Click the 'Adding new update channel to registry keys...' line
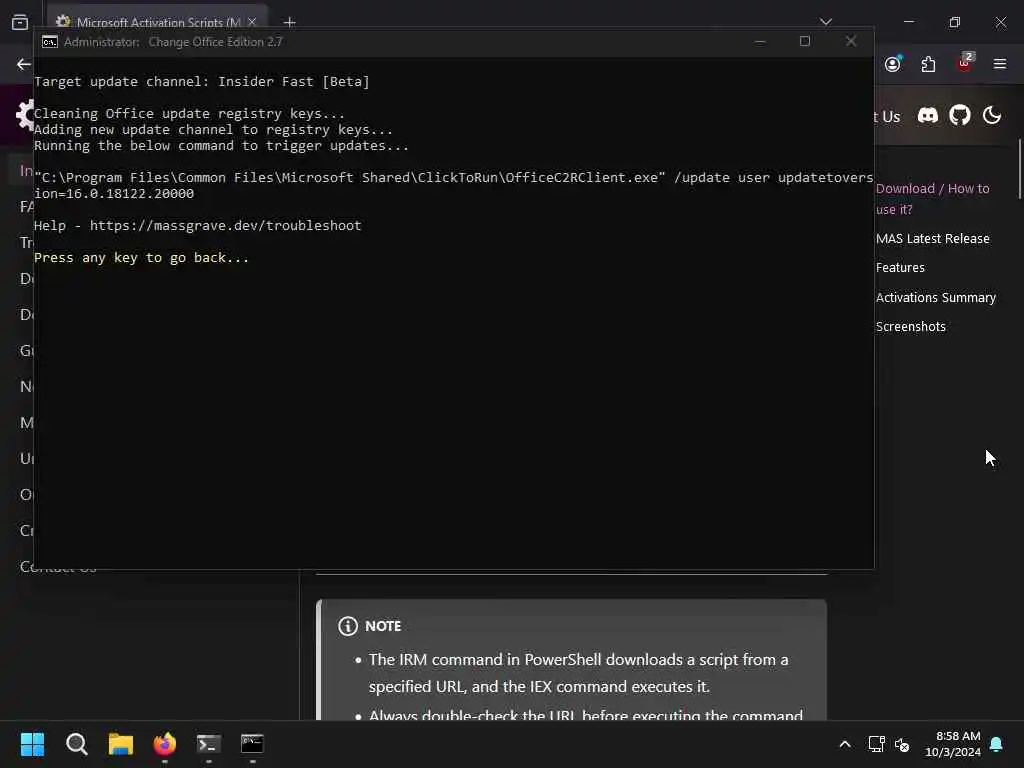Screen dimensions: 1024x768 point(214,129)
